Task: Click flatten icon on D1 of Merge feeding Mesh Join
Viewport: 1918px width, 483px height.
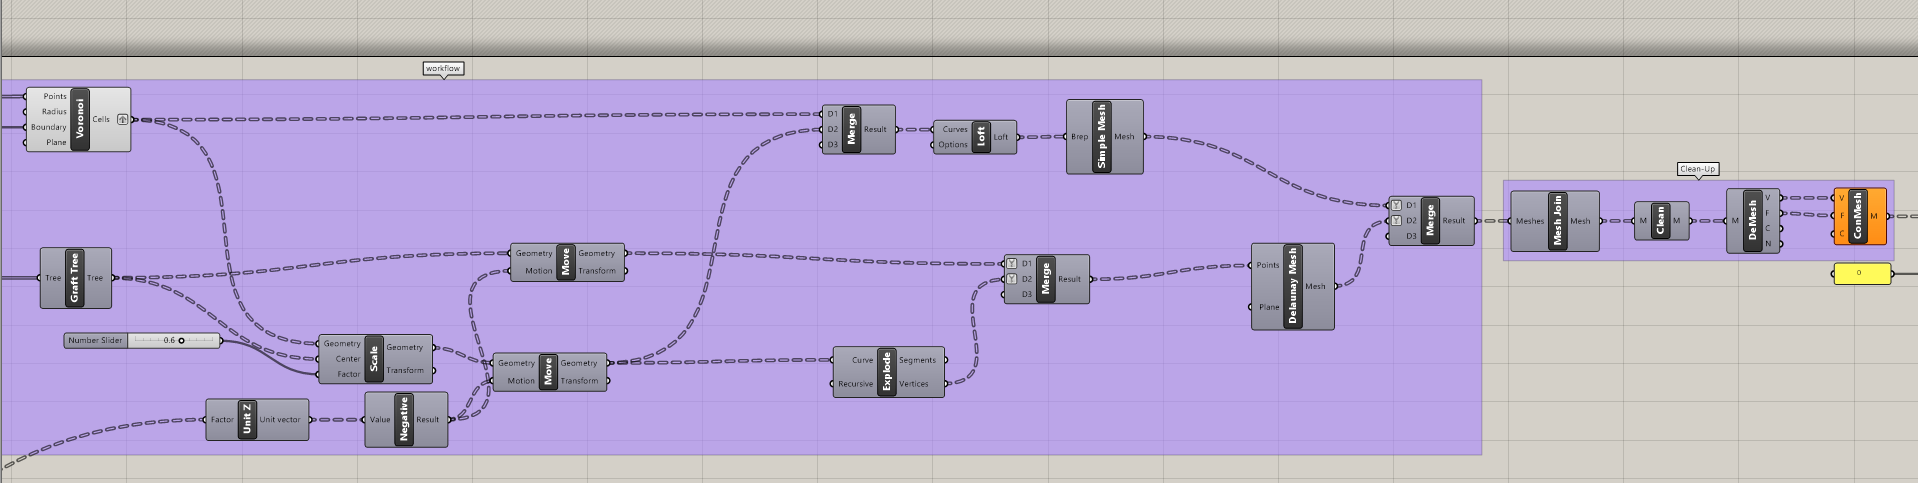Action: (1396, 205)
